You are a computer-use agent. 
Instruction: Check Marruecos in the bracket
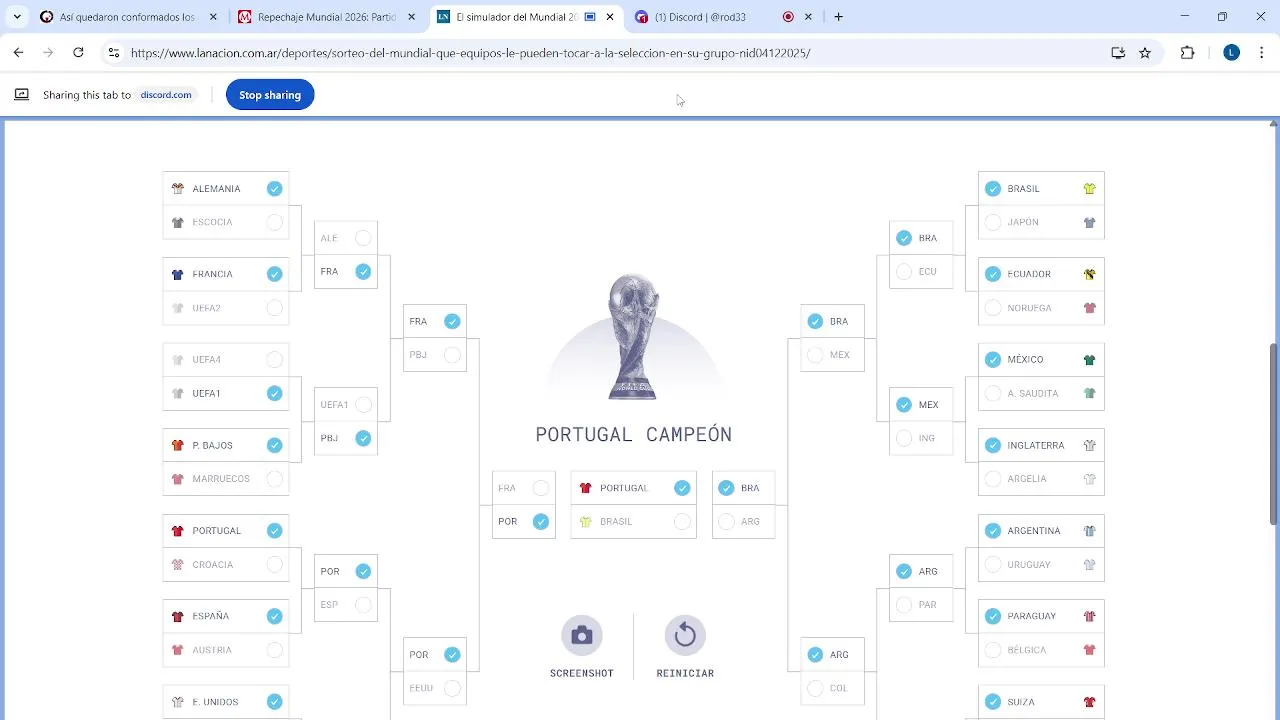tap(274, 479)
